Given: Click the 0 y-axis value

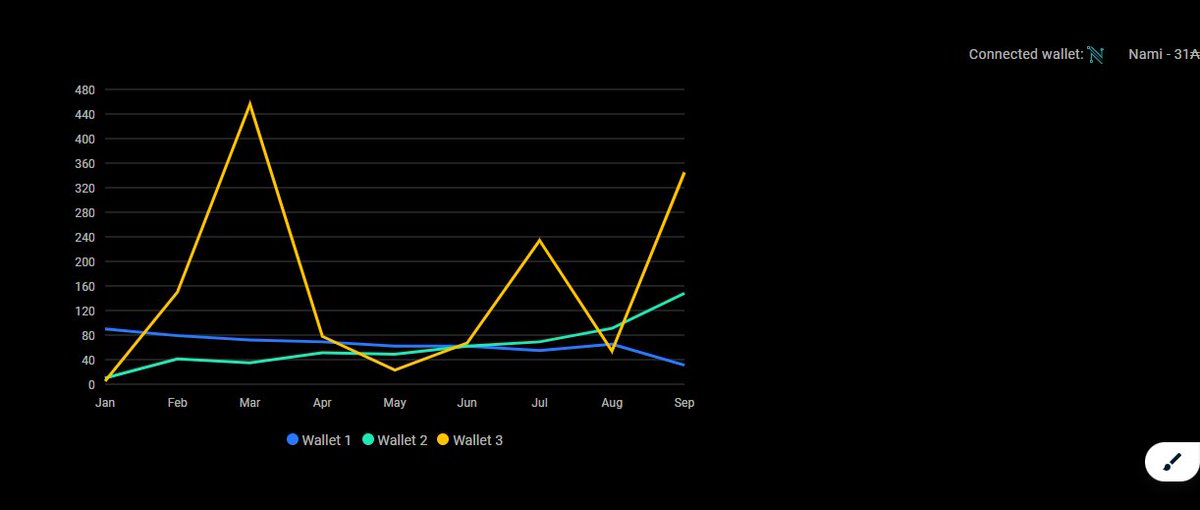Looking at the screenshot, I should coord(92,385).
